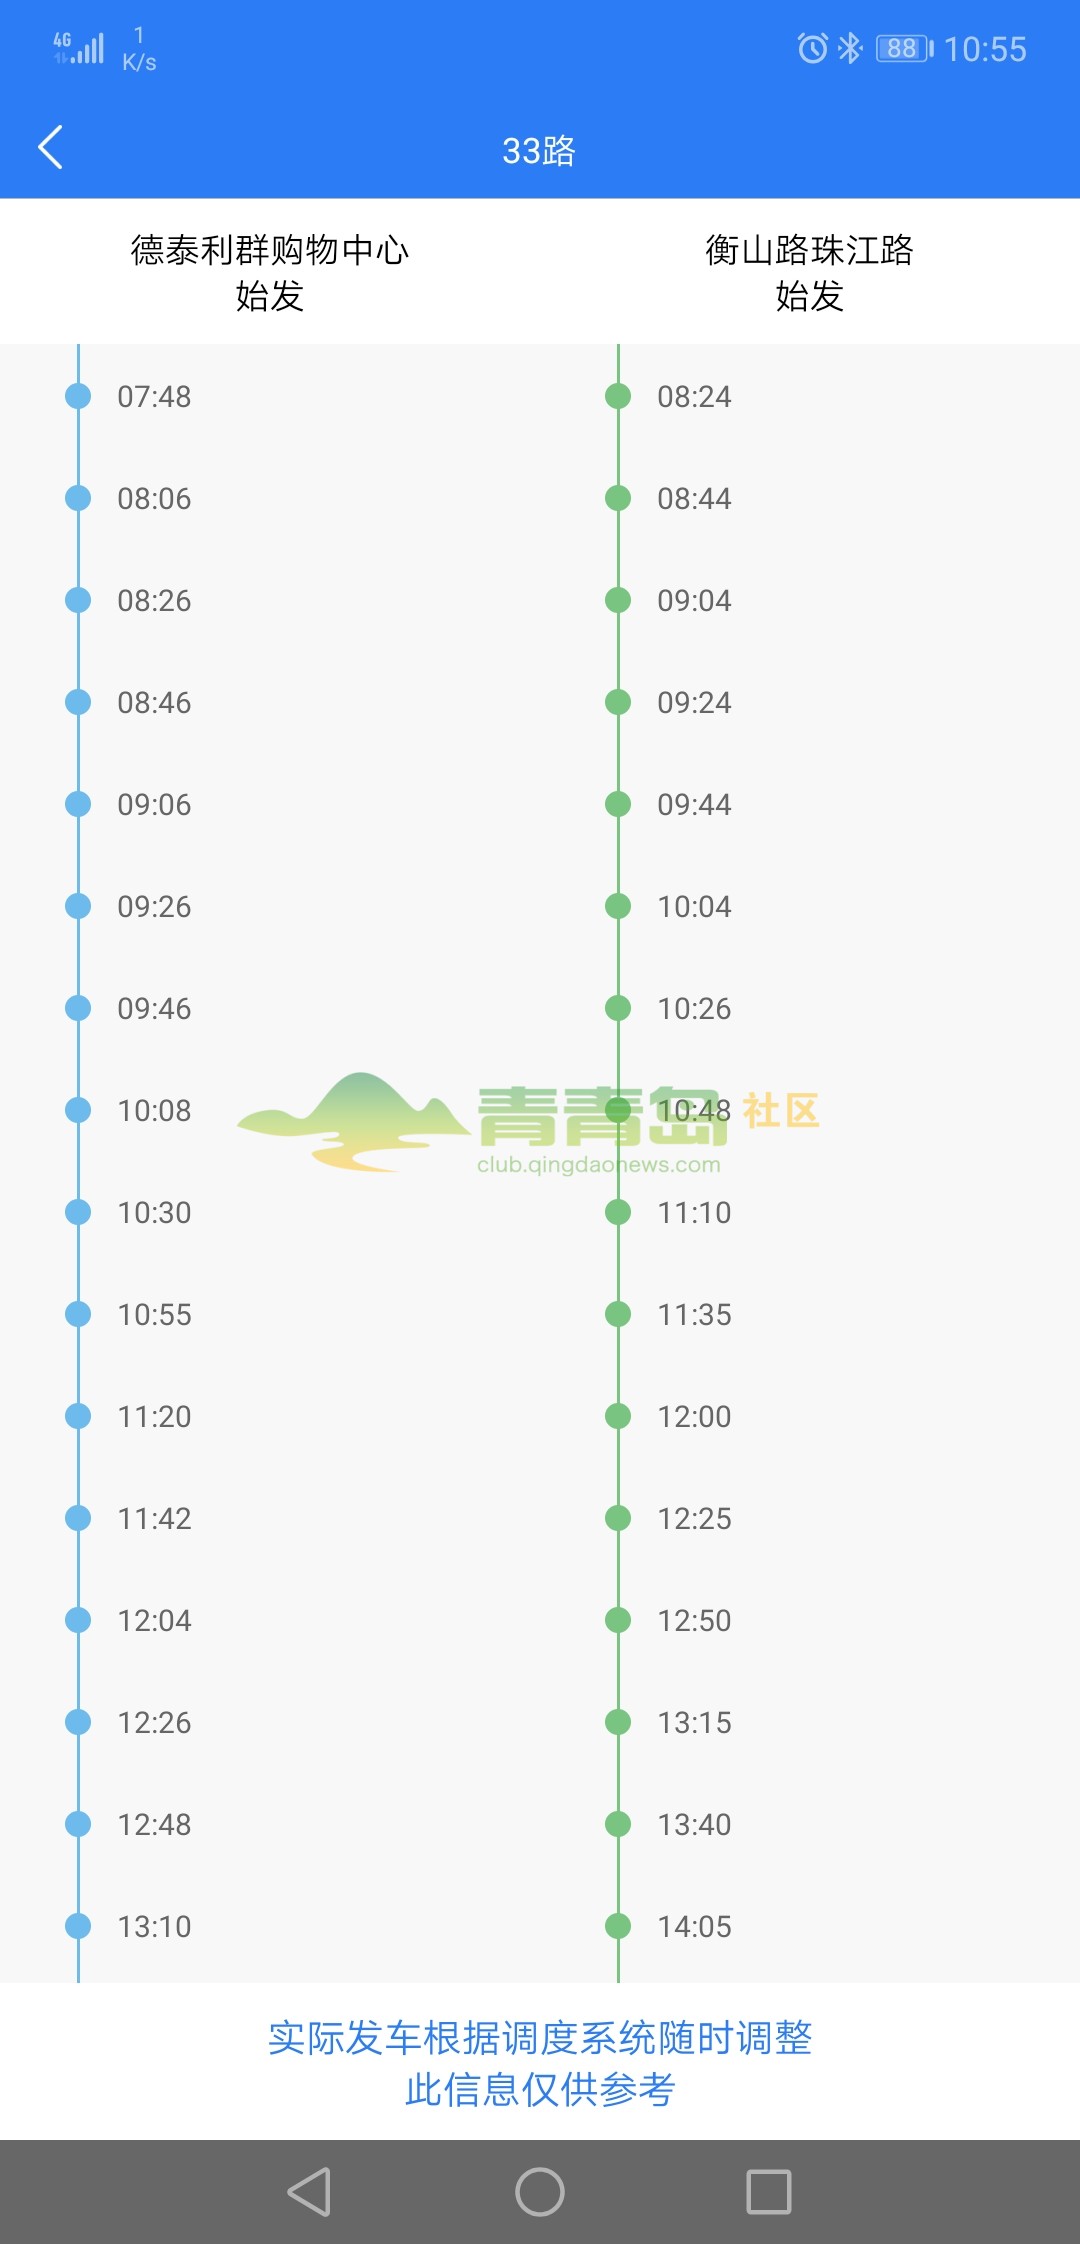Select the 10:55 departure from 德泰利群
The height and width of the screenshot is (2244, 1080).
coord(154,1314)
